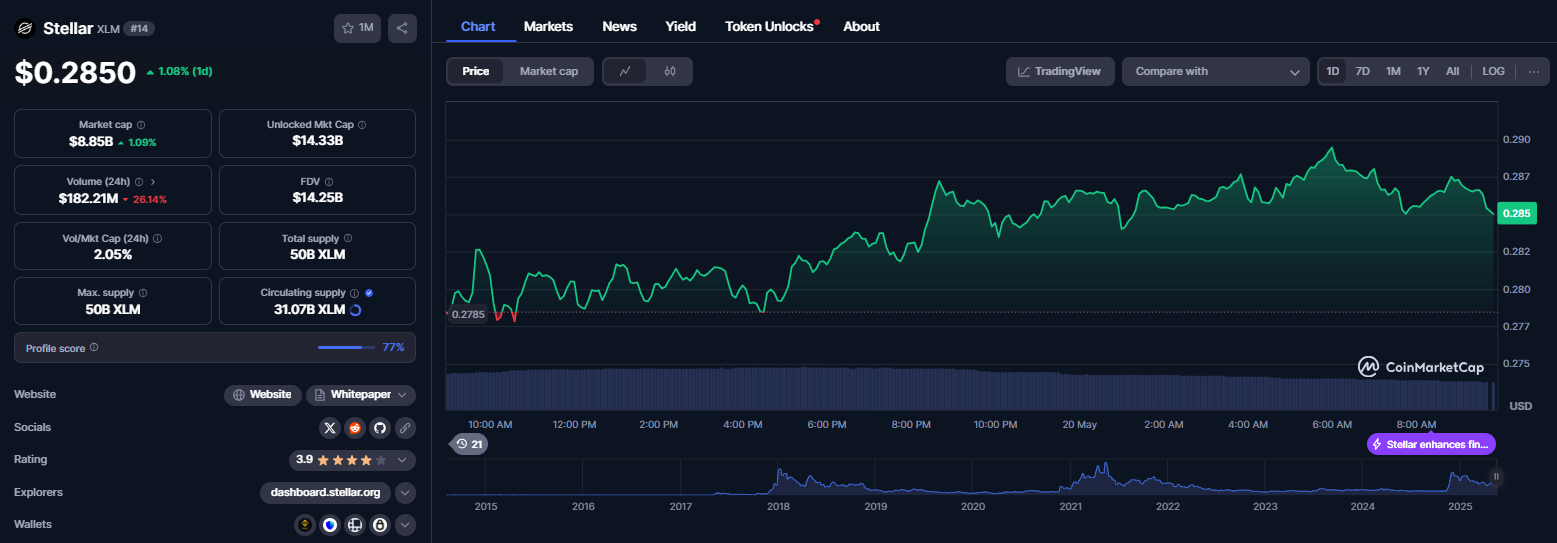
Task: Open the first wallet icon (yellow)
Action: point(305,524)
